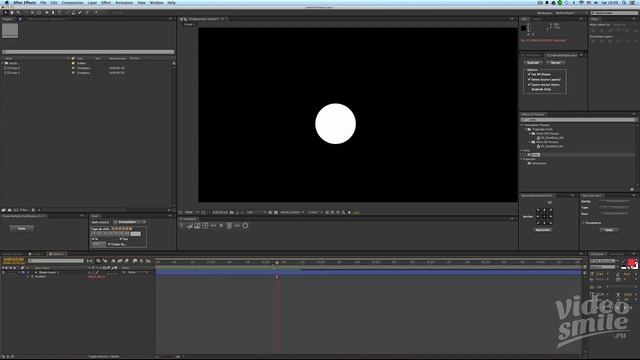Hide Shape Layer 1 with the eye toggle

(x=3, y=272)
